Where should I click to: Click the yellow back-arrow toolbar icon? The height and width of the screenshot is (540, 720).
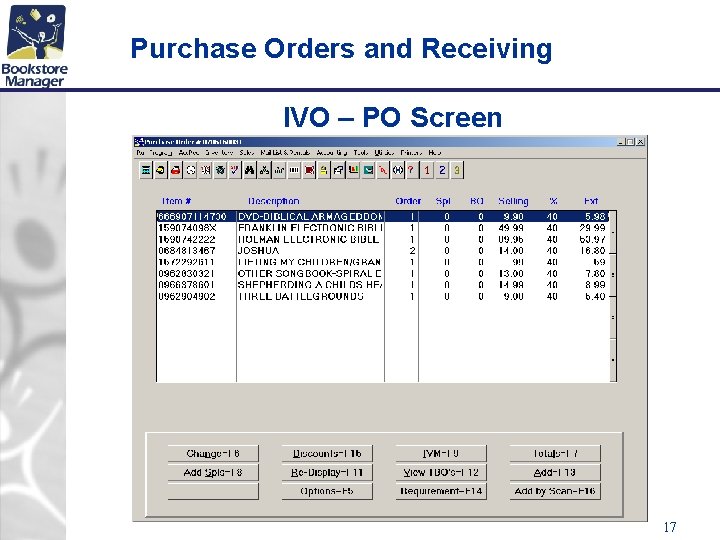pyautogui.click(x=160, y=170)
